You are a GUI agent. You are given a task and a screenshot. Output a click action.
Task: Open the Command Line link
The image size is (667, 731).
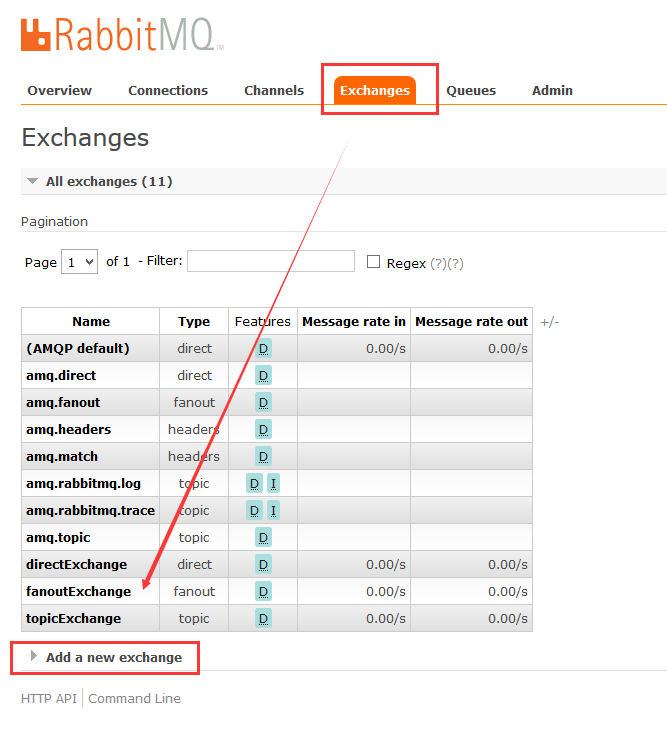pos(134,698)
